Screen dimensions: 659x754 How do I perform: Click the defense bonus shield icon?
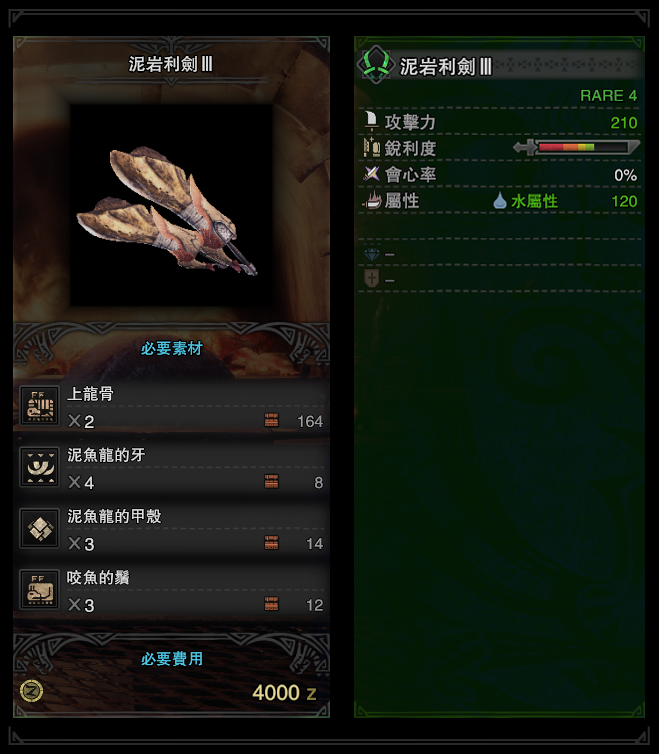pos(371,279)
